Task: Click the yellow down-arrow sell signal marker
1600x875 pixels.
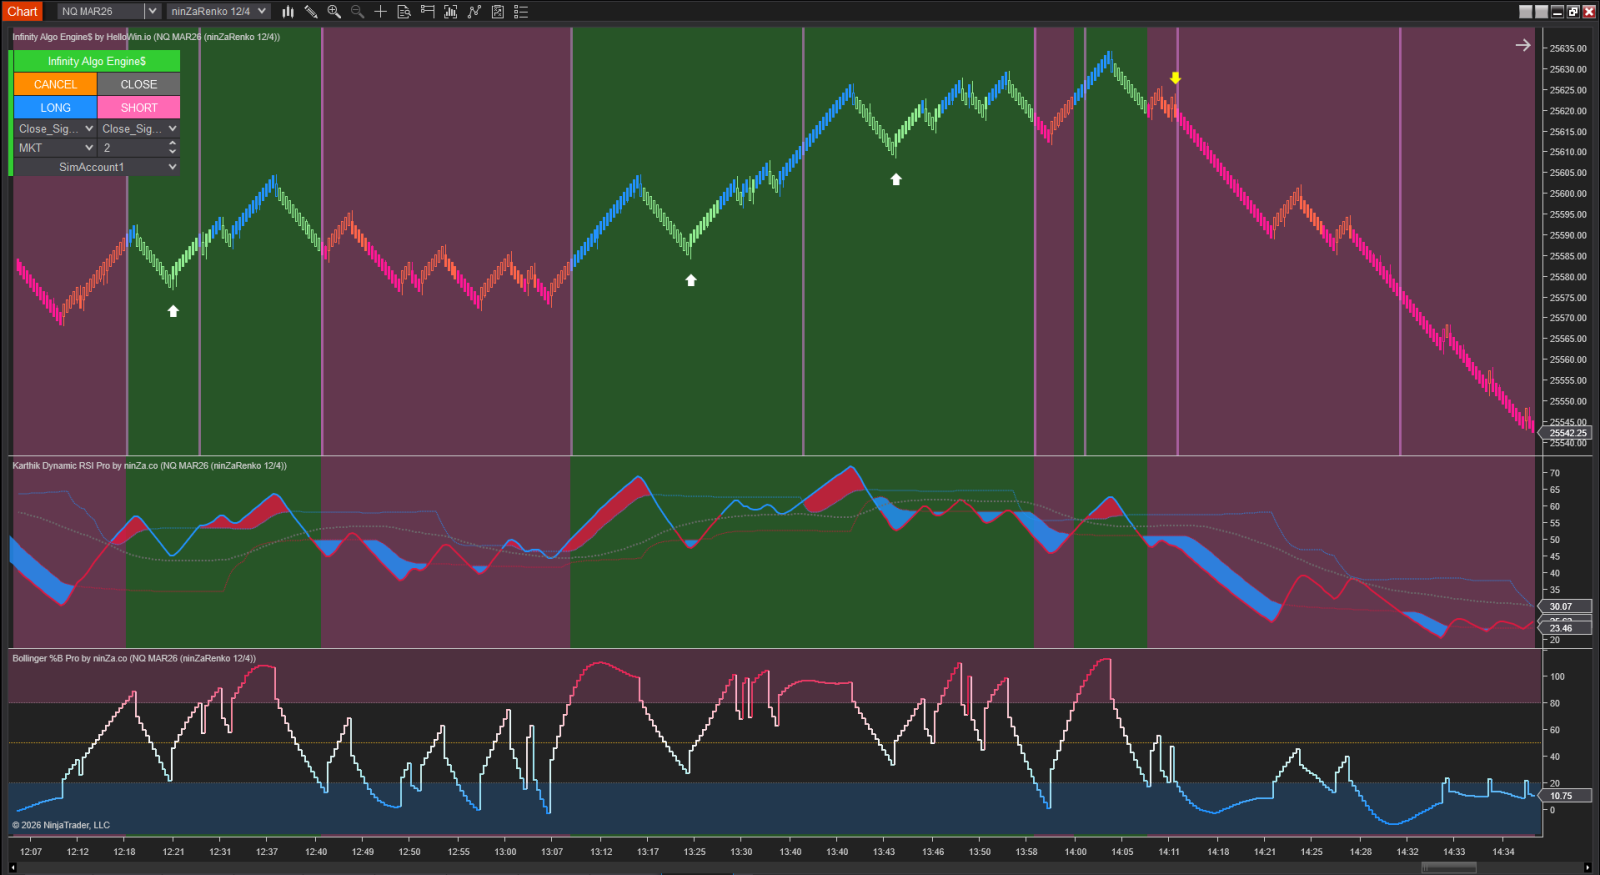Action: [1176, 78]
